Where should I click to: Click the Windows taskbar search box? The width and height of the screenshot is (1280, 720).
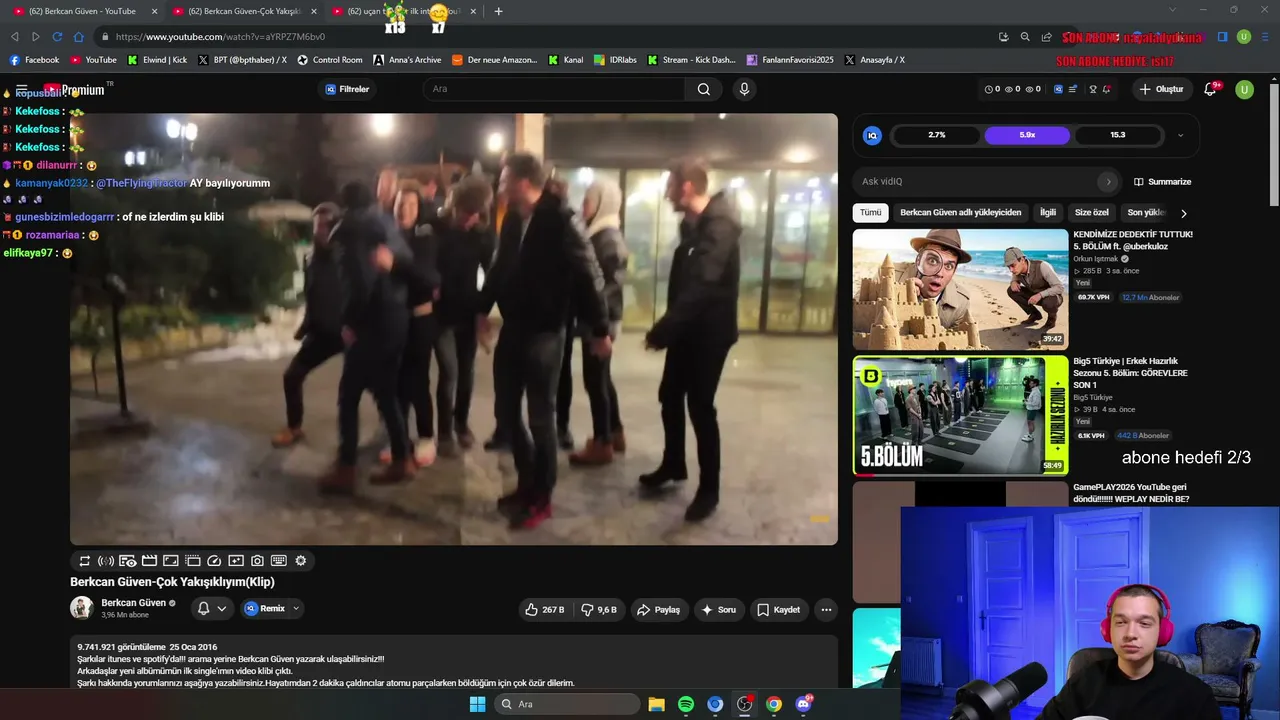(x=568, y=704)
